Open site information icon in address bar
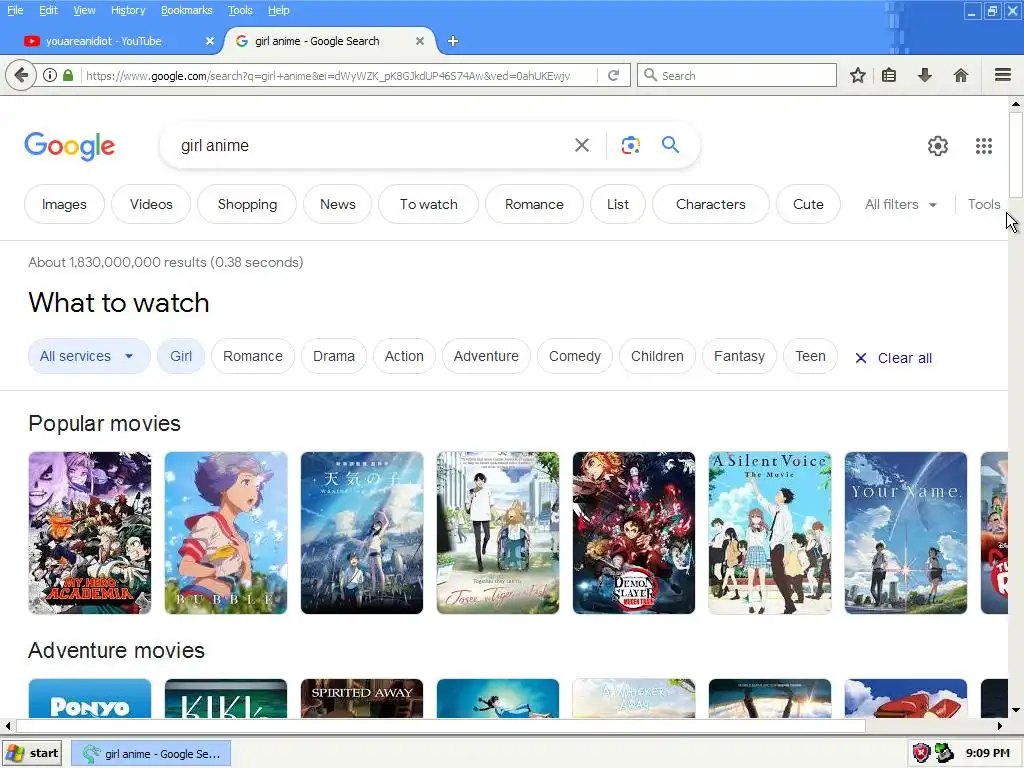Screen dimensions: 1024x768 click(50, 75)
